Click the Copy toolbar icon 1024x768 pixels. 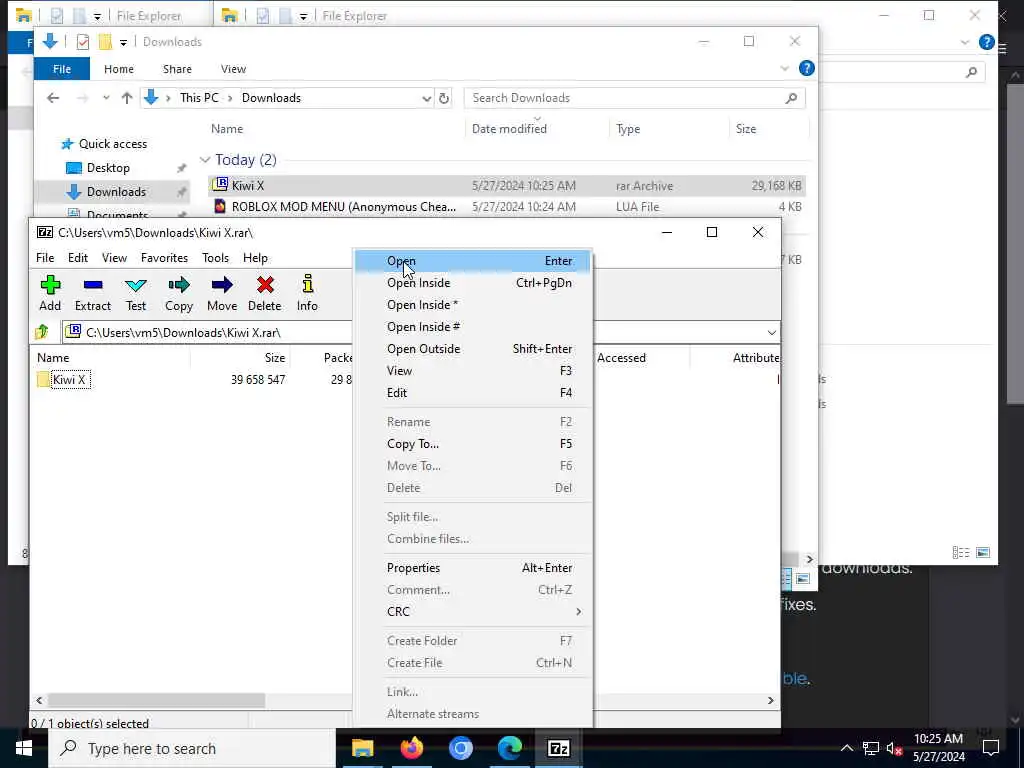click(178, 293)
